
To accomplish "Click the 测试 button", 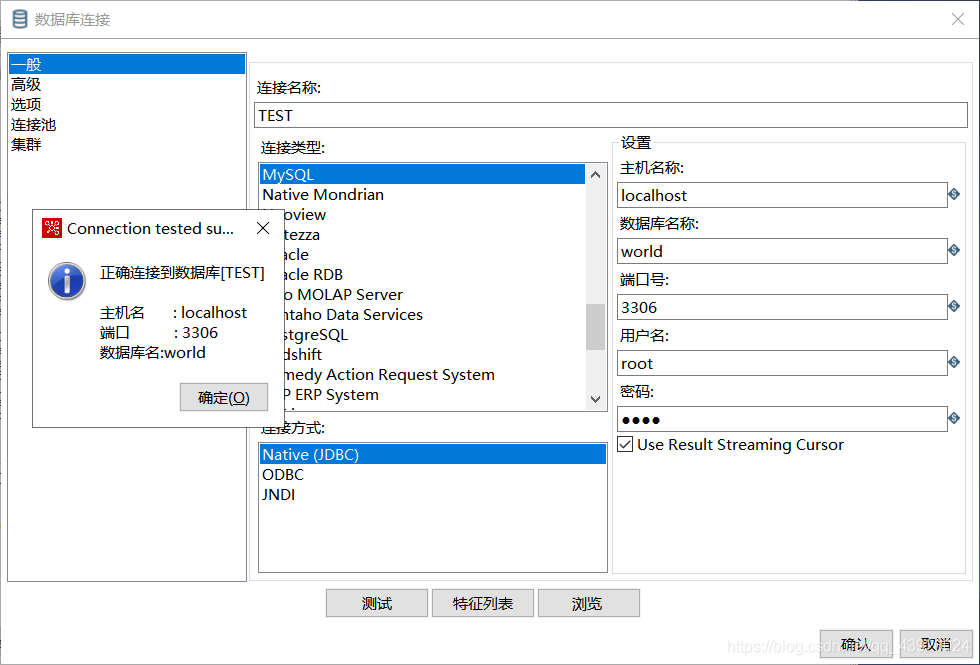I will (377, 603).
